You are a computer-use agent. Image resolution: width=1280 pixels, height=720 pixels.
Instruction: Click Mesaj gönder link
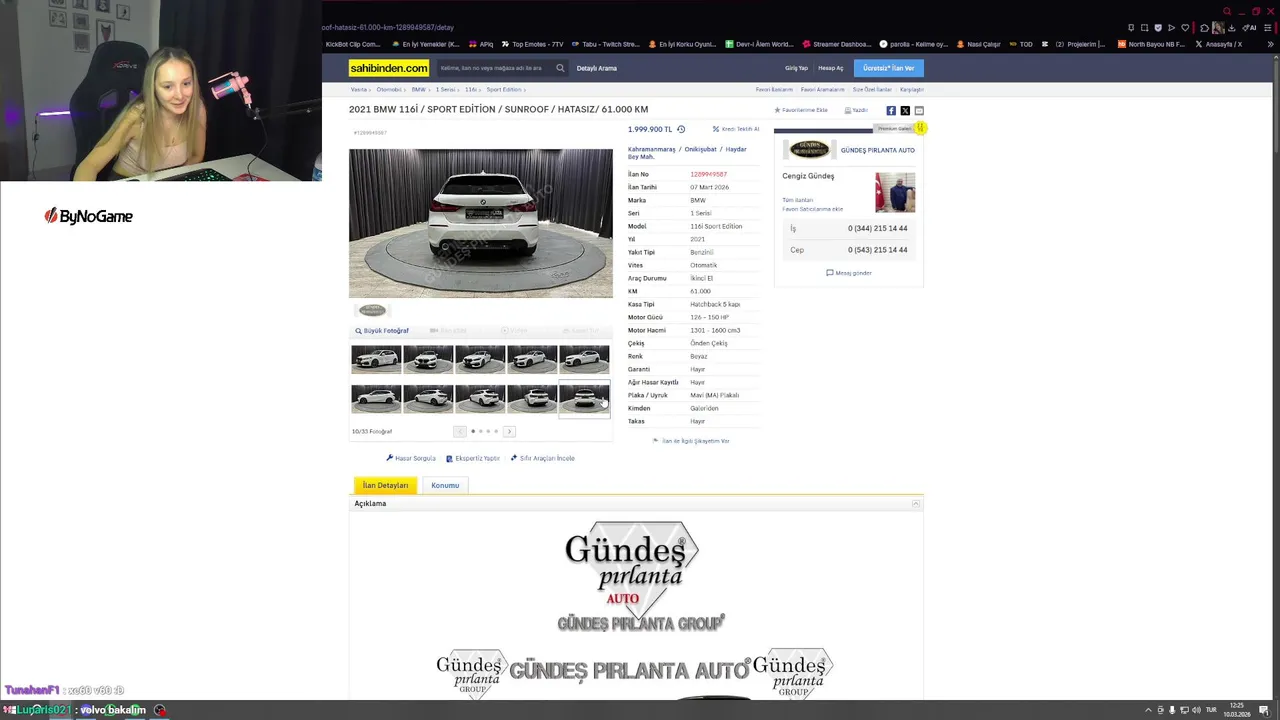coord(849,273)
